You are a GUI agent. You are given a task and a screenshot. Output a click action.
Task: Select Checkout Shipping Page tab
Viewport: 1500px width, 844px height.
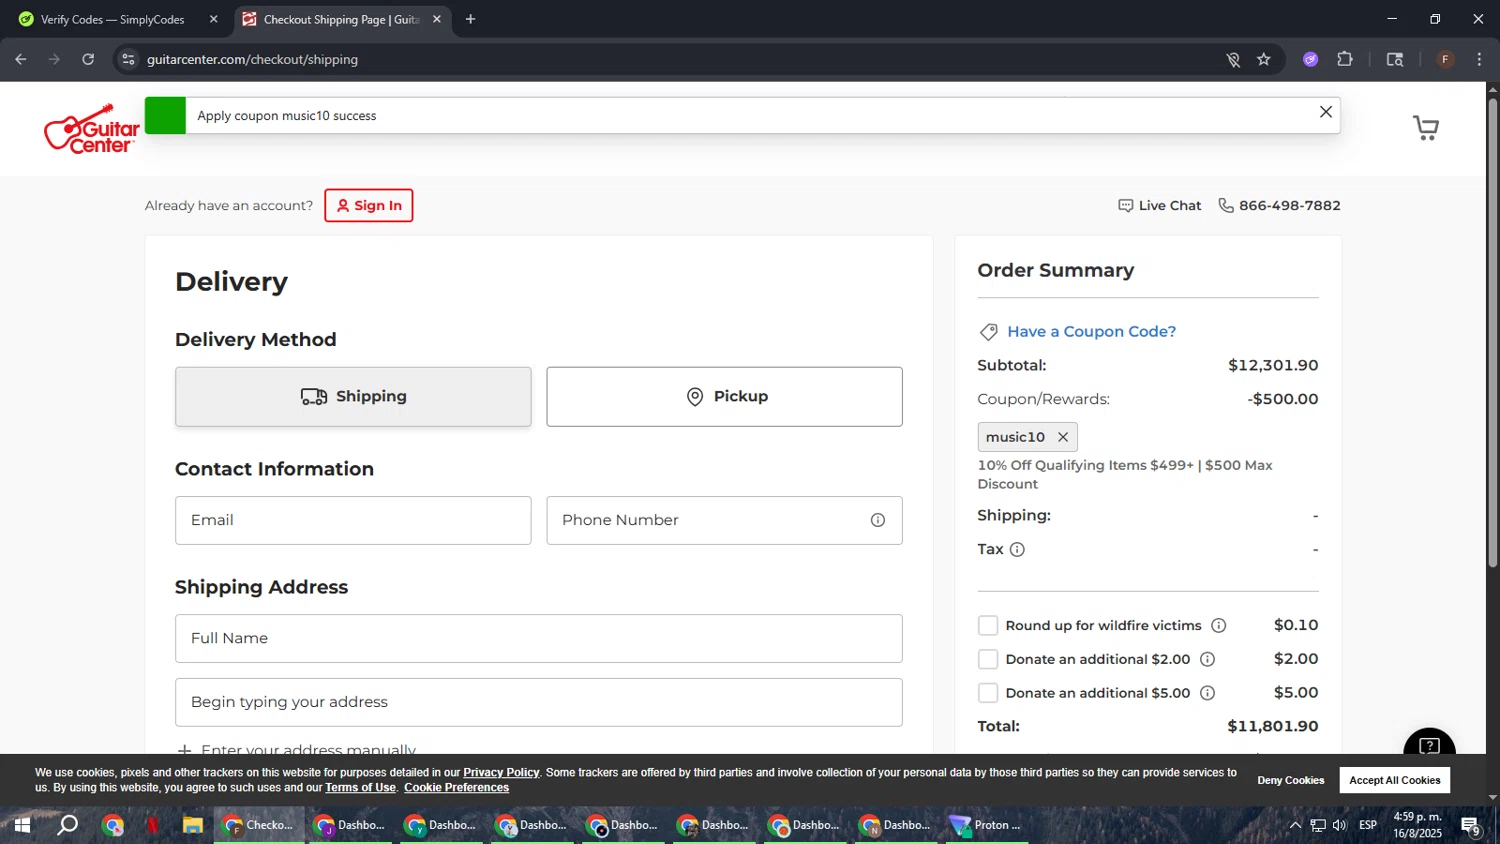click(340, 20)
